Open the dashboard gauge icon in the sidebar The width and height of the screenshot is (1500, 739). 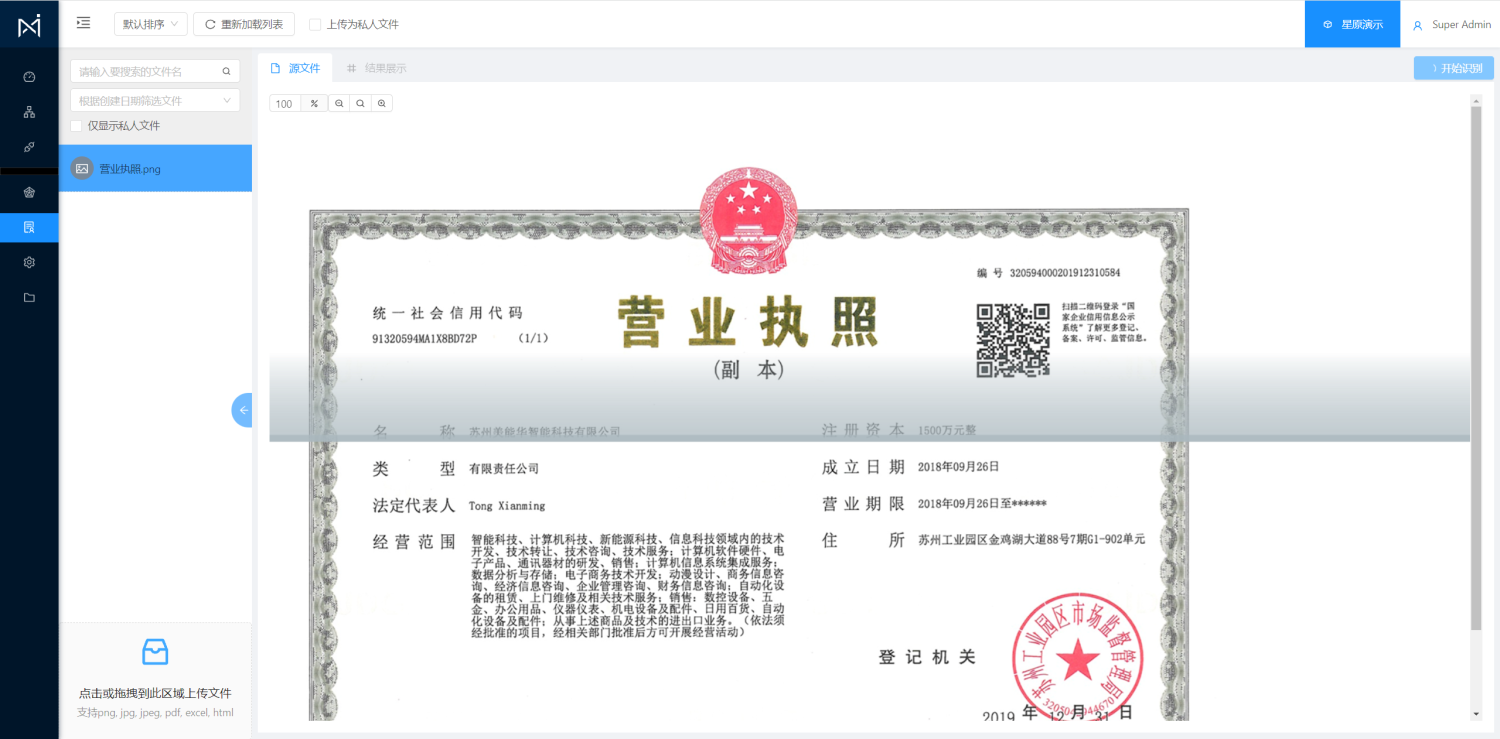click(x=29, y=77)
